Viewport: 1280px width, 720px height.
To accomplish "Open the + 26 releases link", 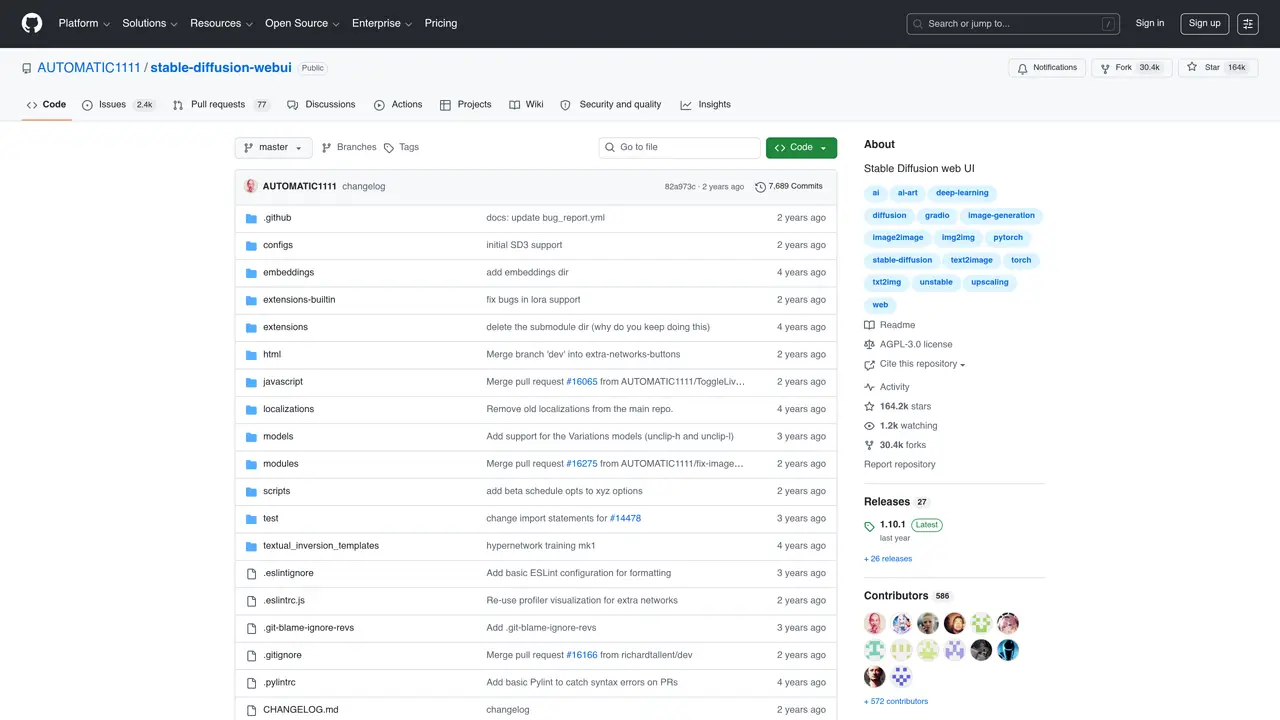I will point(888,559).
